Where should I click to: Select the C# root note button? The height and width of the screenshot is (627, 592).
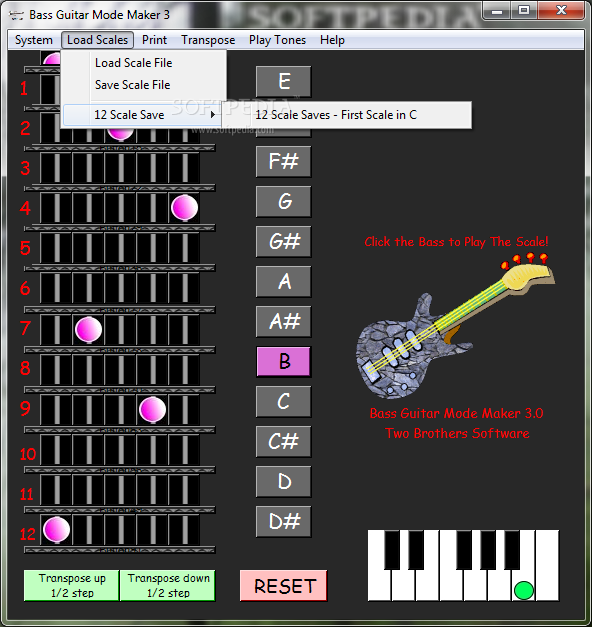point(284,441)
